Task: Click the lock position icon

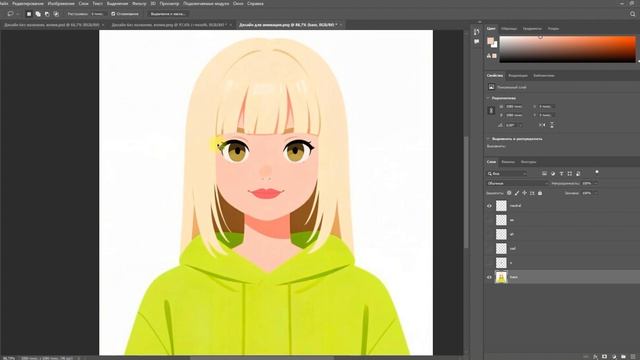Action: 524,193
